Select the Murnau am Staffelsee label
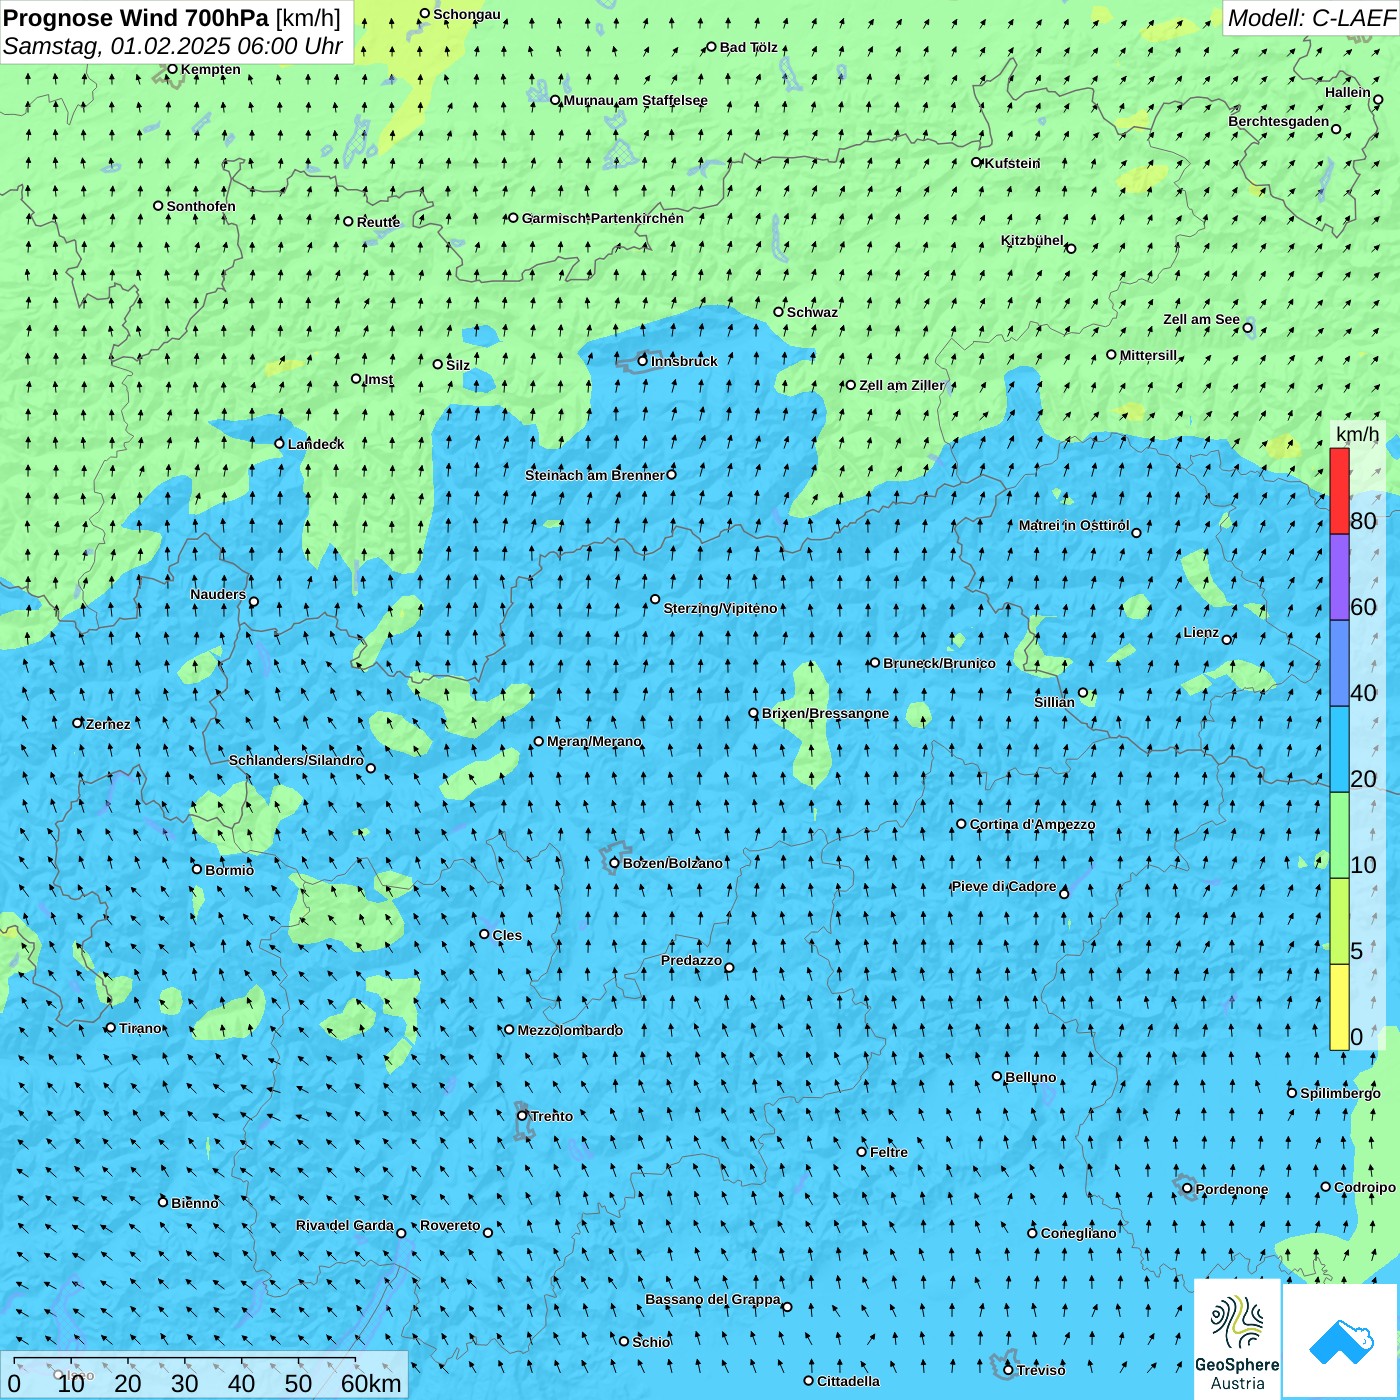Screen dimensions: 1400x1400 (x=635, y=100)
